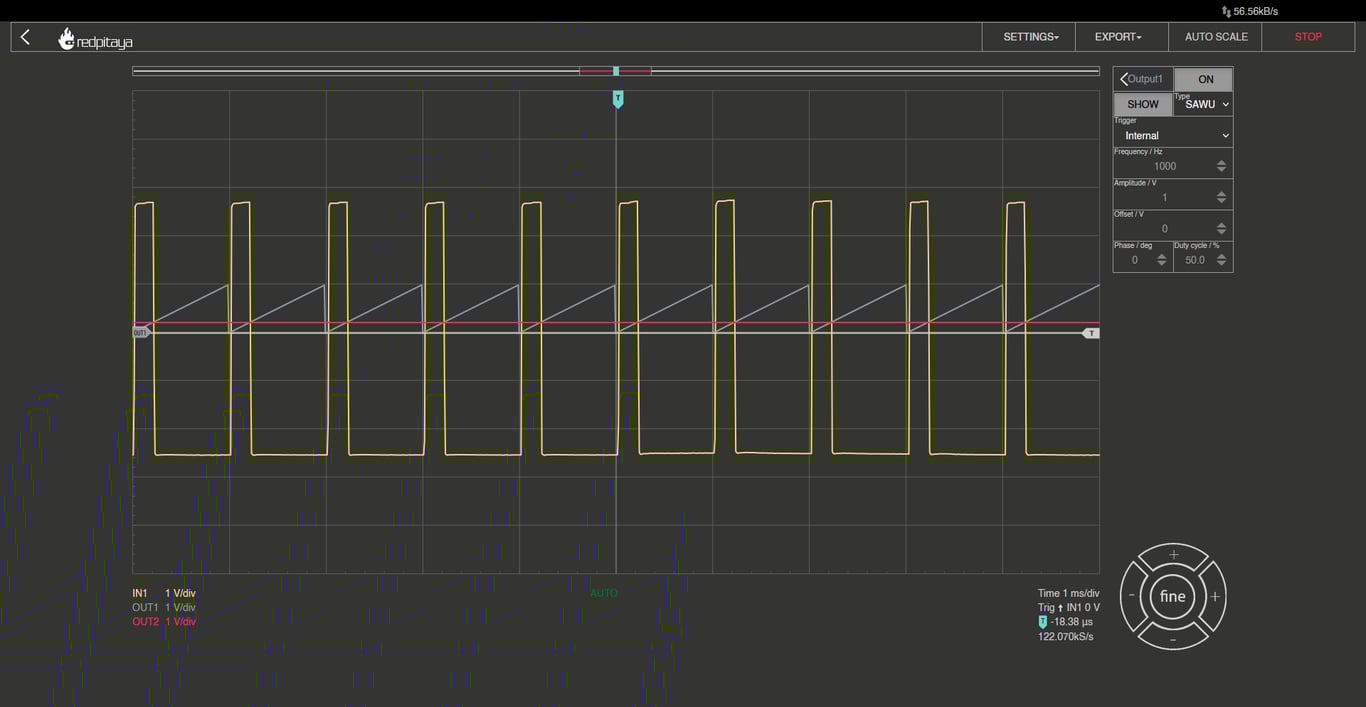This screenshot has width=1366, height=707.
Task: Click the trigger delay T icon in status
Action: [x=1043, y=622]
